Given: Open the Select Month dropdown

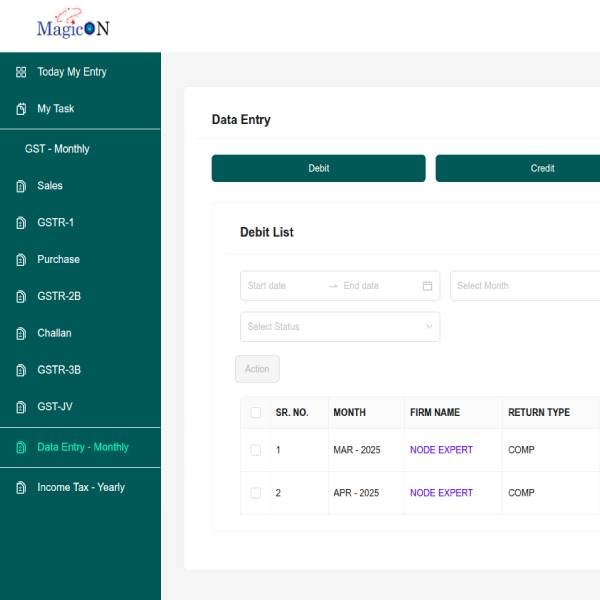Looking at the screenshot, I should tap(524, 286).
